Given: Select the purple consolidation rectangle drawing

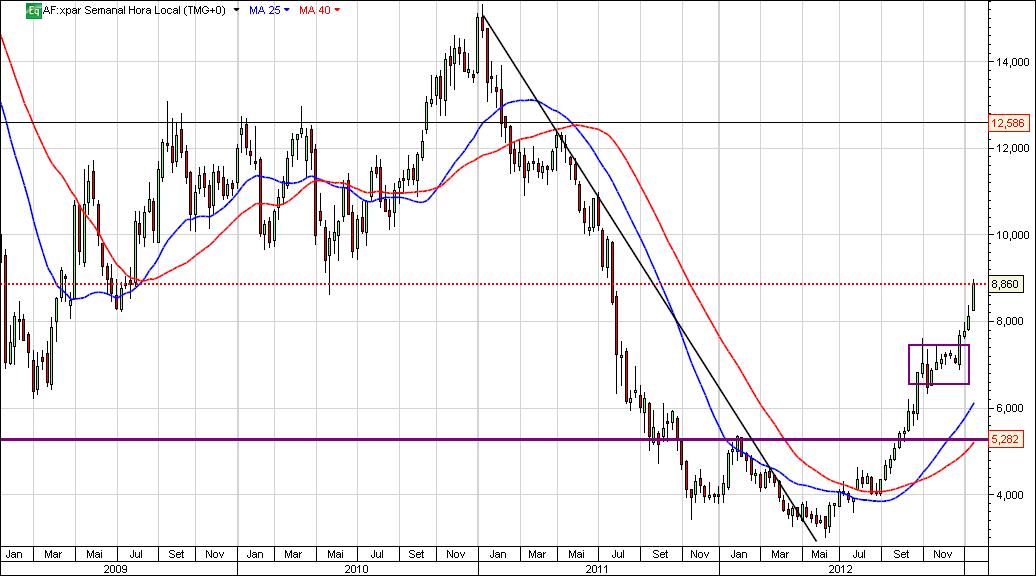Looking at the screenshot, I should [939, 365].
